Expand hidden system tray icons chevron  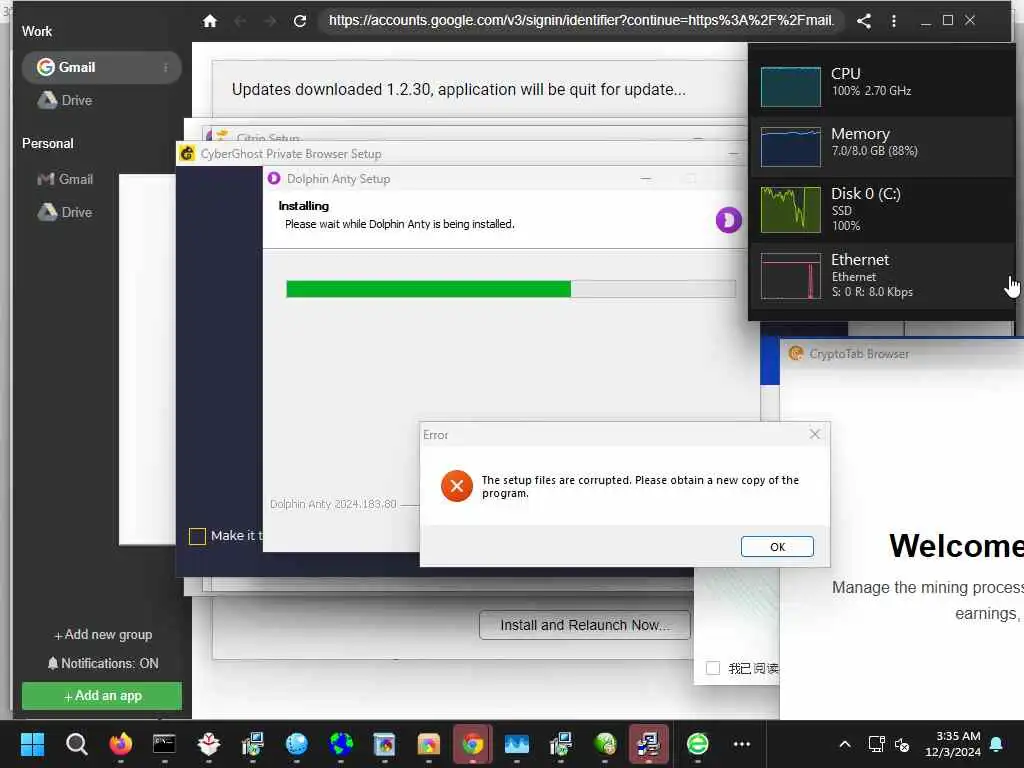(x=844, y=744)
